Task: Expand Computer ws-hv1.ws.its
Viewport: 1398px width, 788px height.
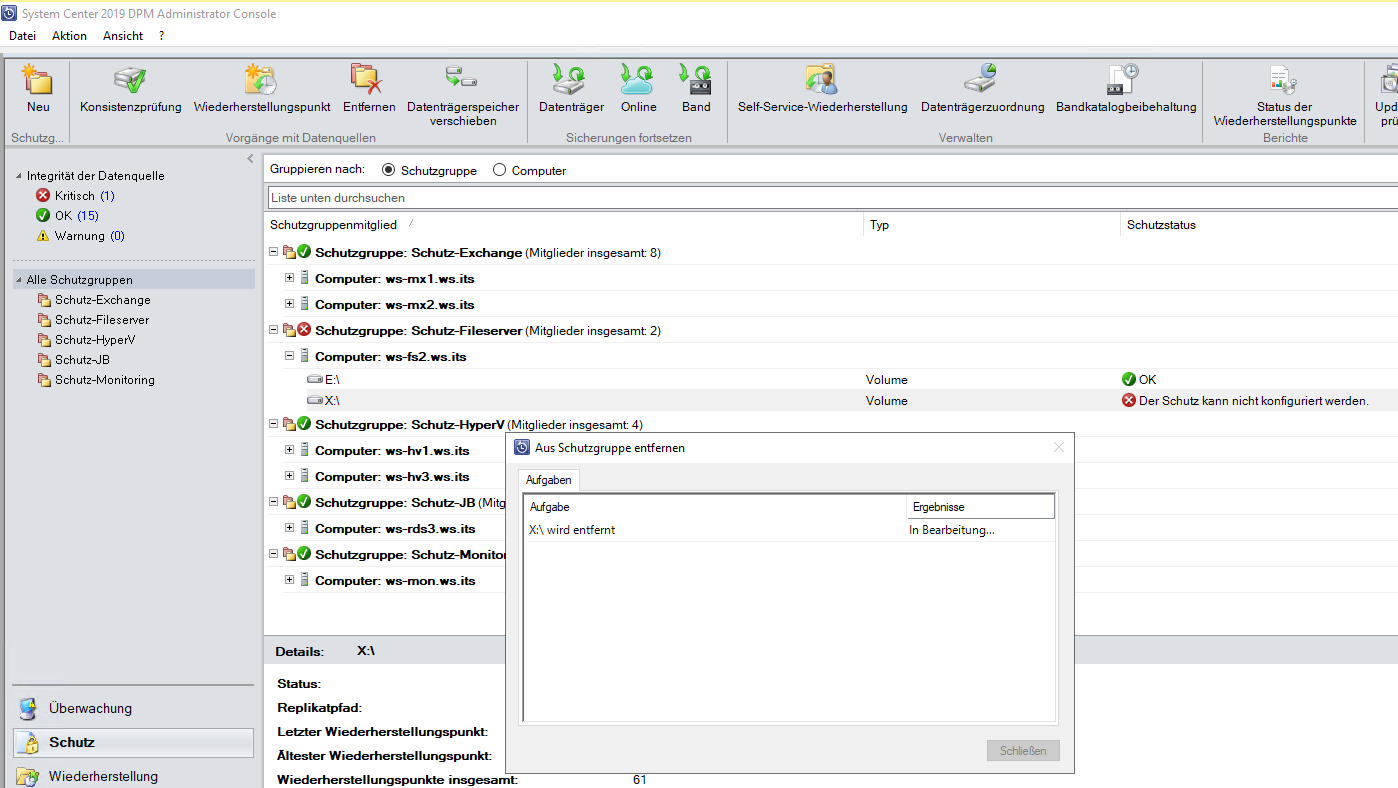Action: [x=290, y=450]
